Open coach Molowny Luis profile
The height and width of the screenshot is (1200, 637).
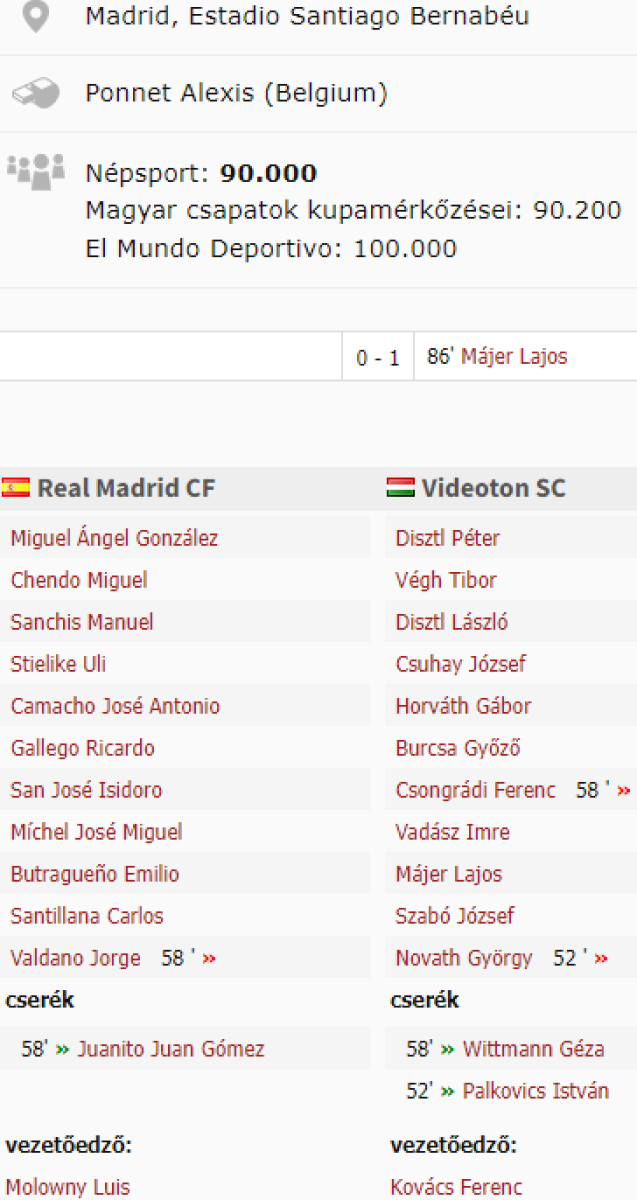pos(68,1188)
